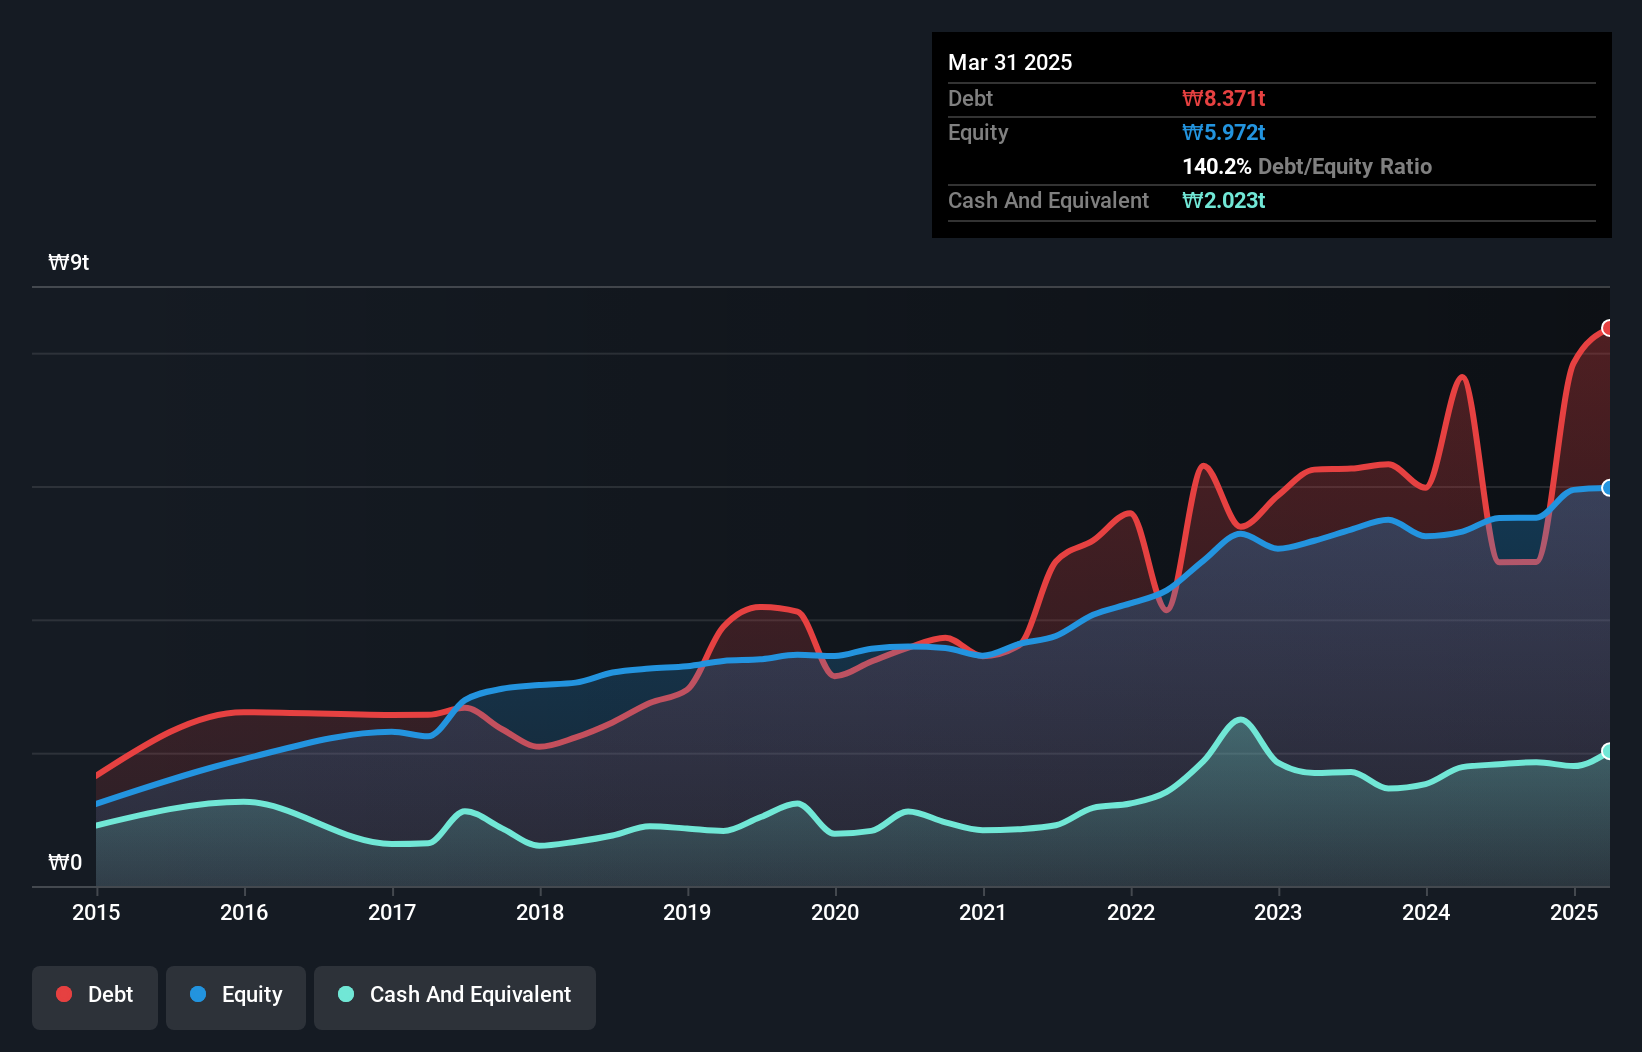Toggle the Debt series legend button
The image size is (1642, 1052).
click(x=95, y=997)
